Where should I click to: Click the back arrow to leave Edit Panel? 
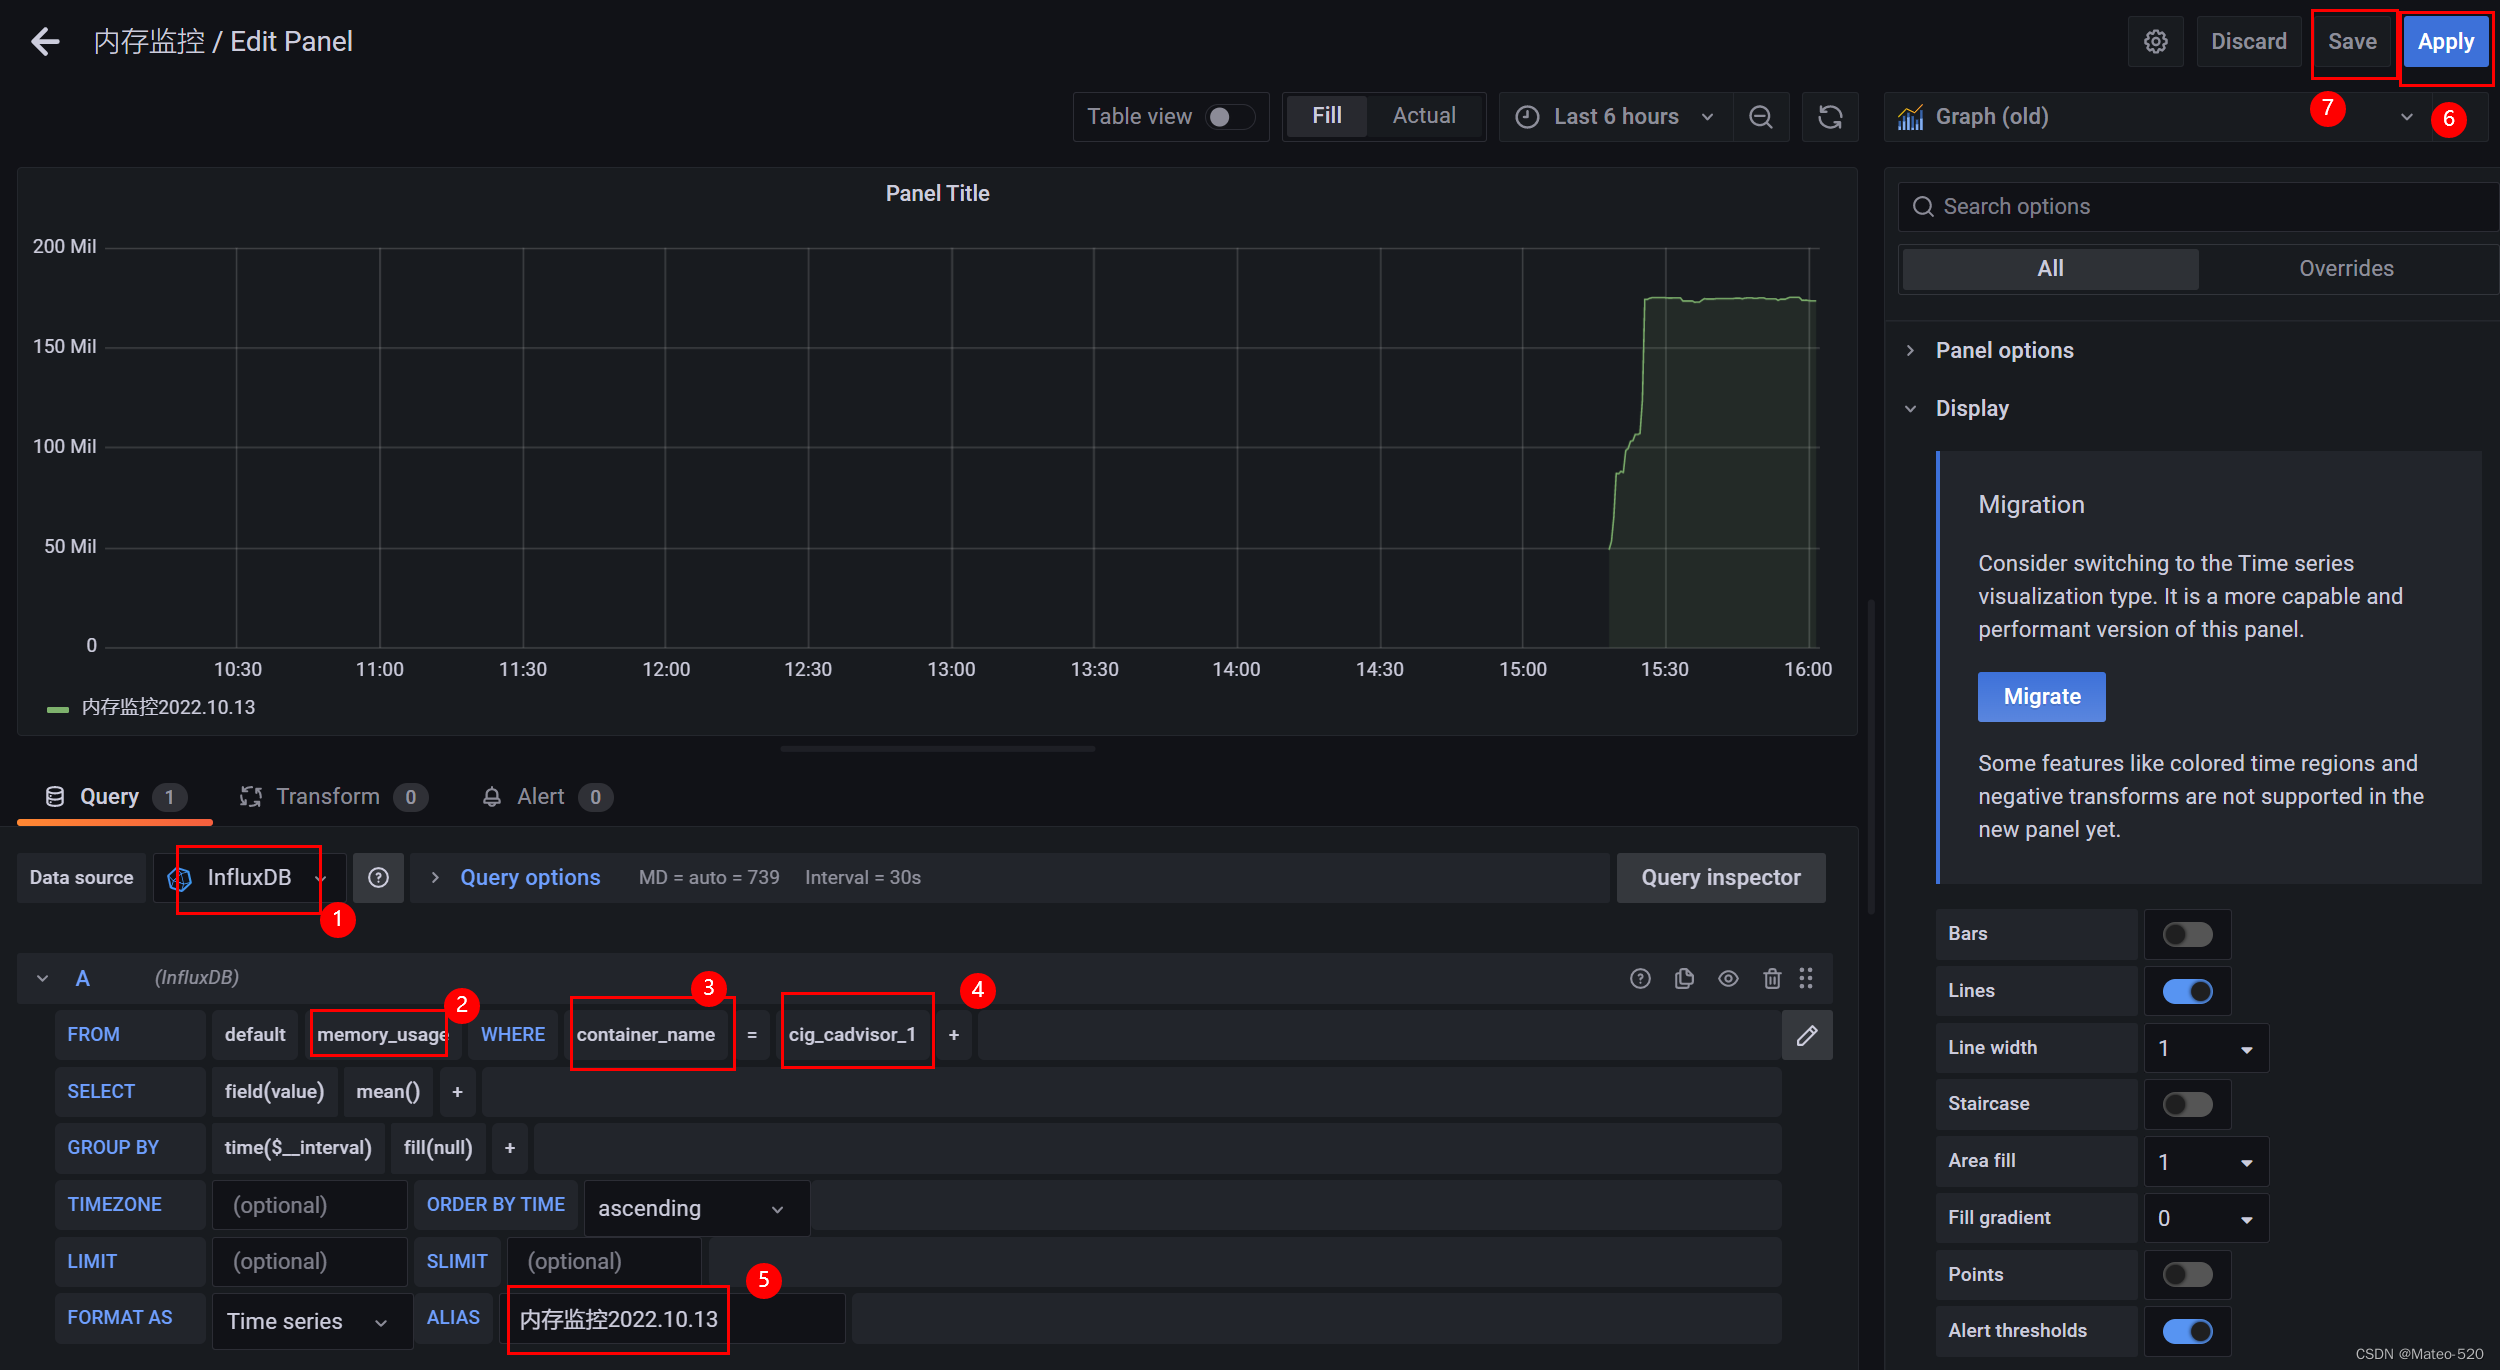[45, 40]
